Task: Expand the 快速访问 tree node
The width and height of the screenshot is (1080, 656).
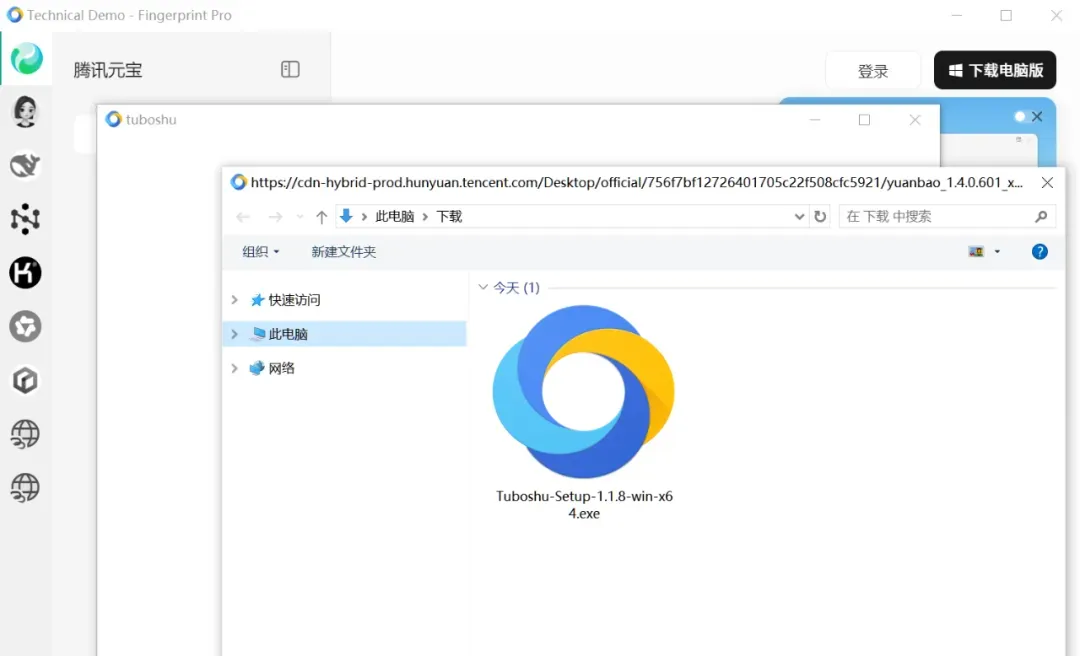Action: click(234, 300)
